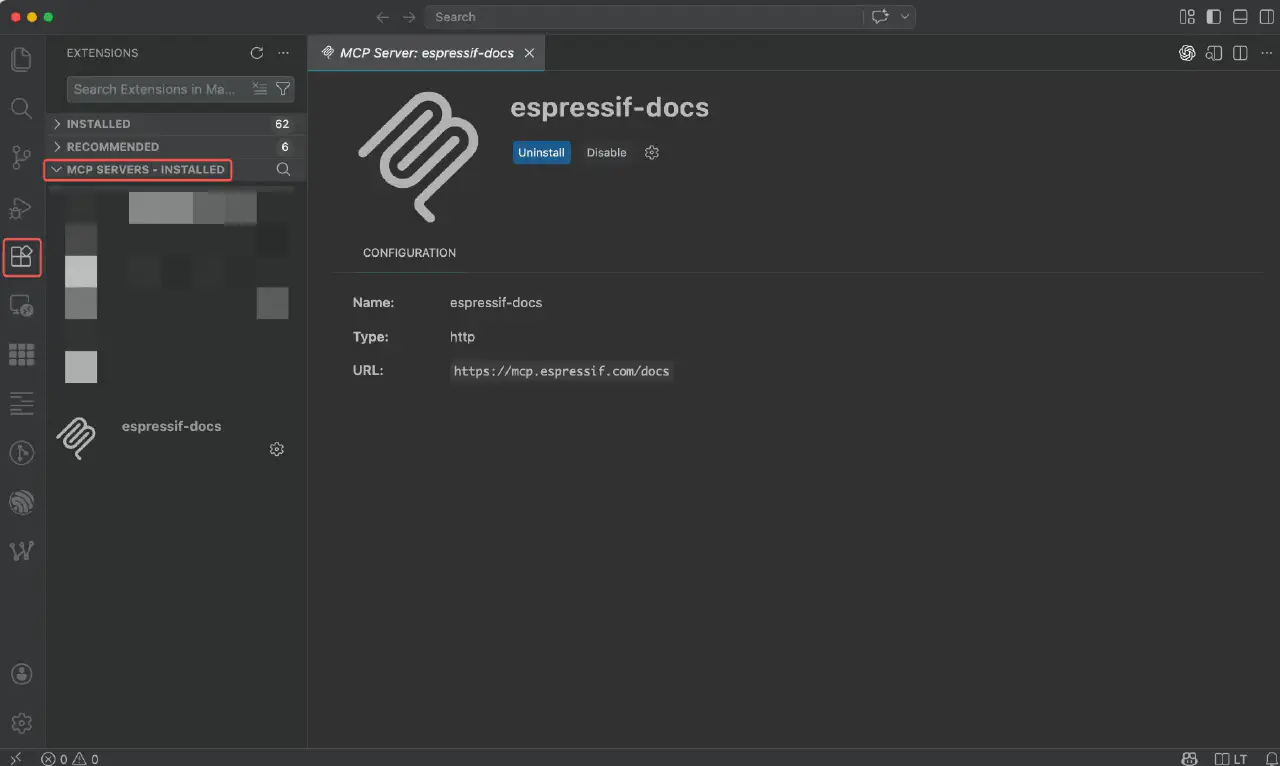Select the Extensions view icon
1280x766 pixels.
click(x=21, y=257)
